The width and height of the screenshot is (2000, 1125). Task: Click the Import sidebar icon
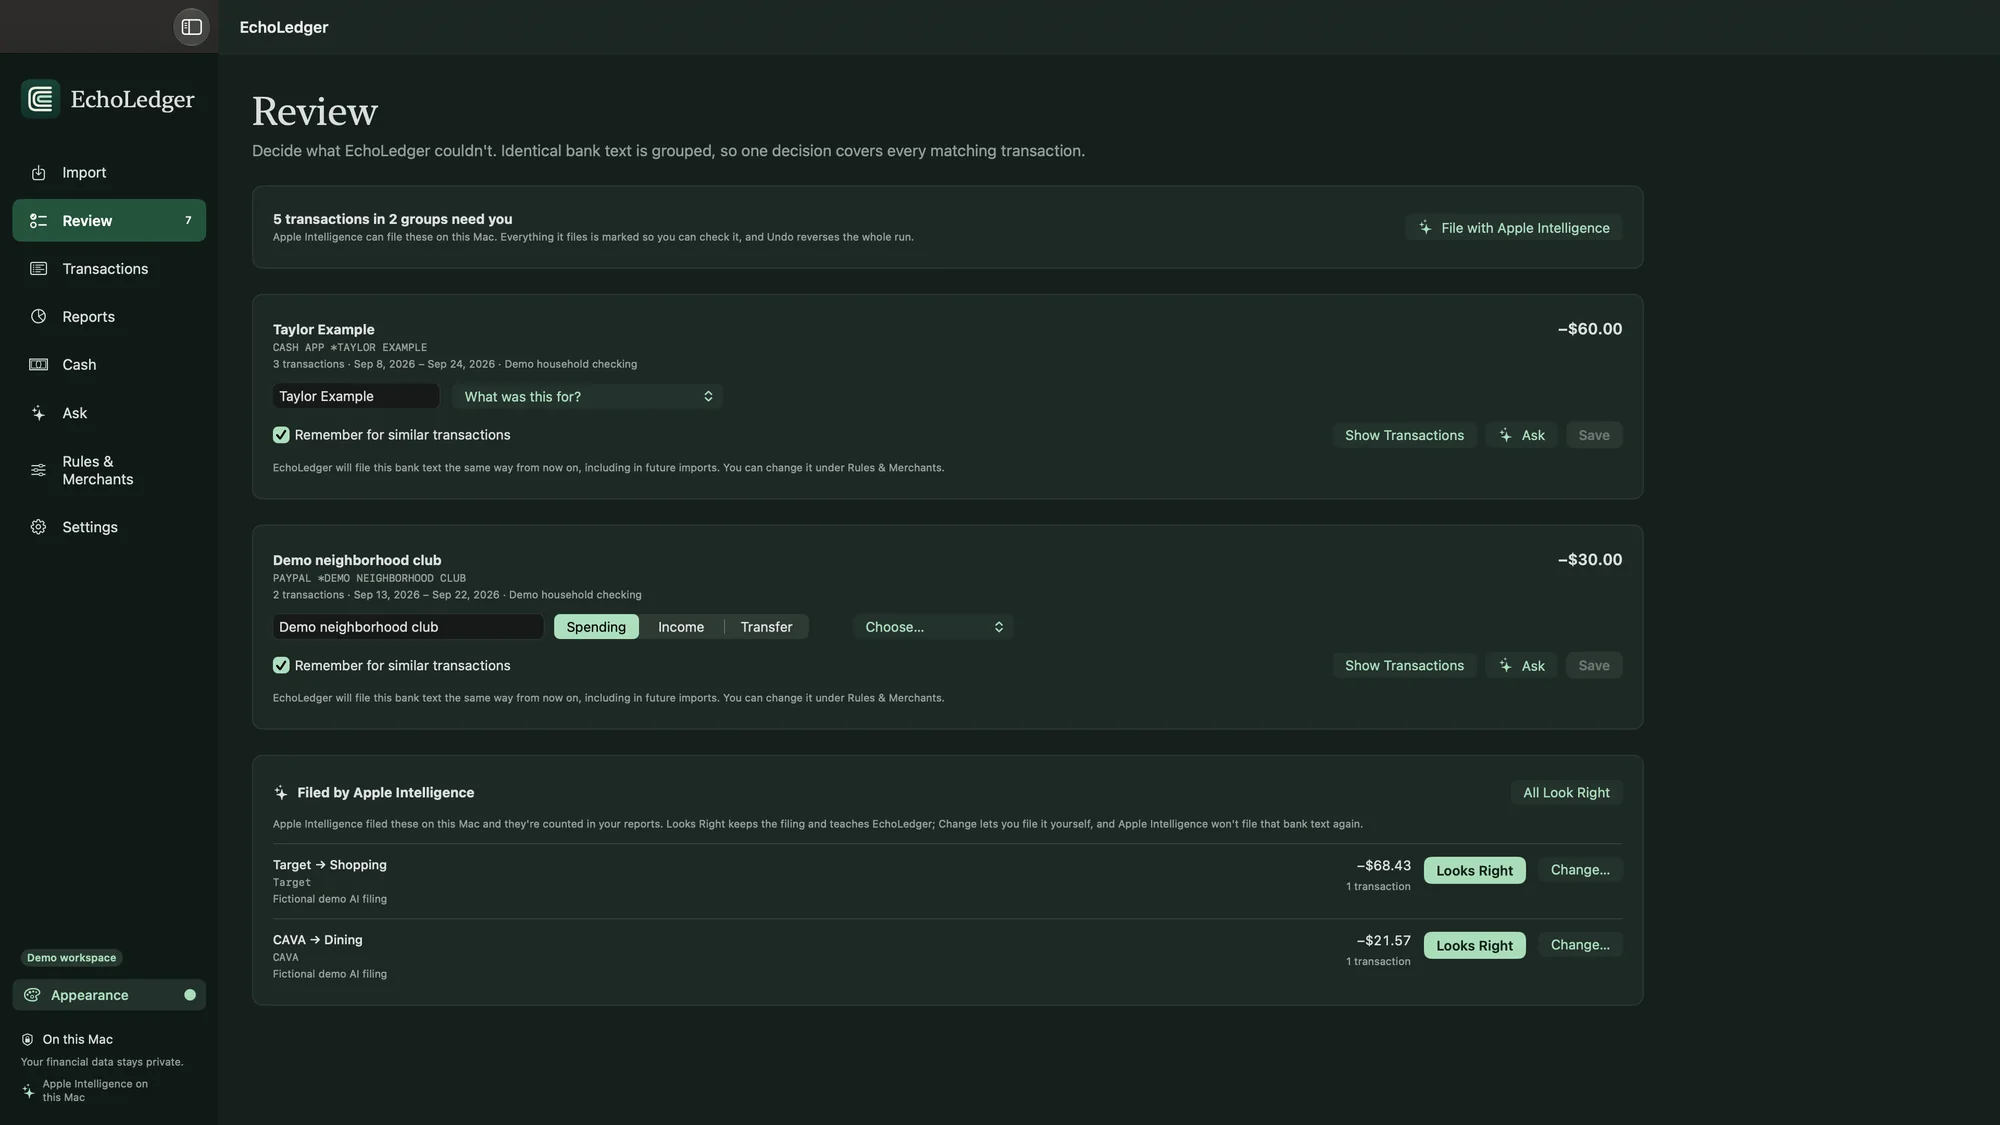point(38,173)
